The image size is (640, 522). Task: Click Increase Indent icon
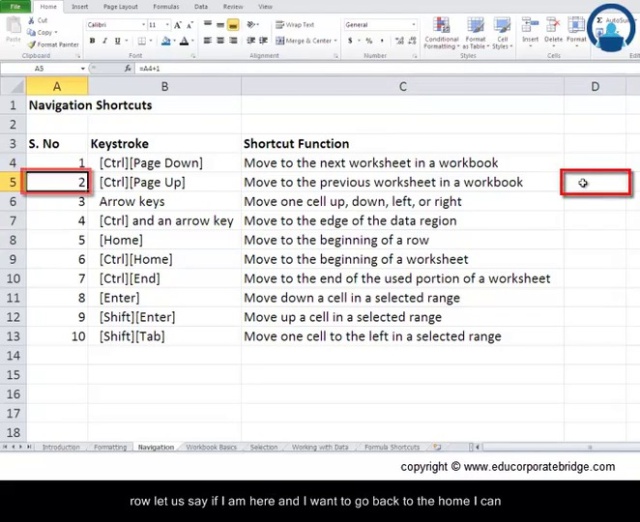(x=264, y=40)
